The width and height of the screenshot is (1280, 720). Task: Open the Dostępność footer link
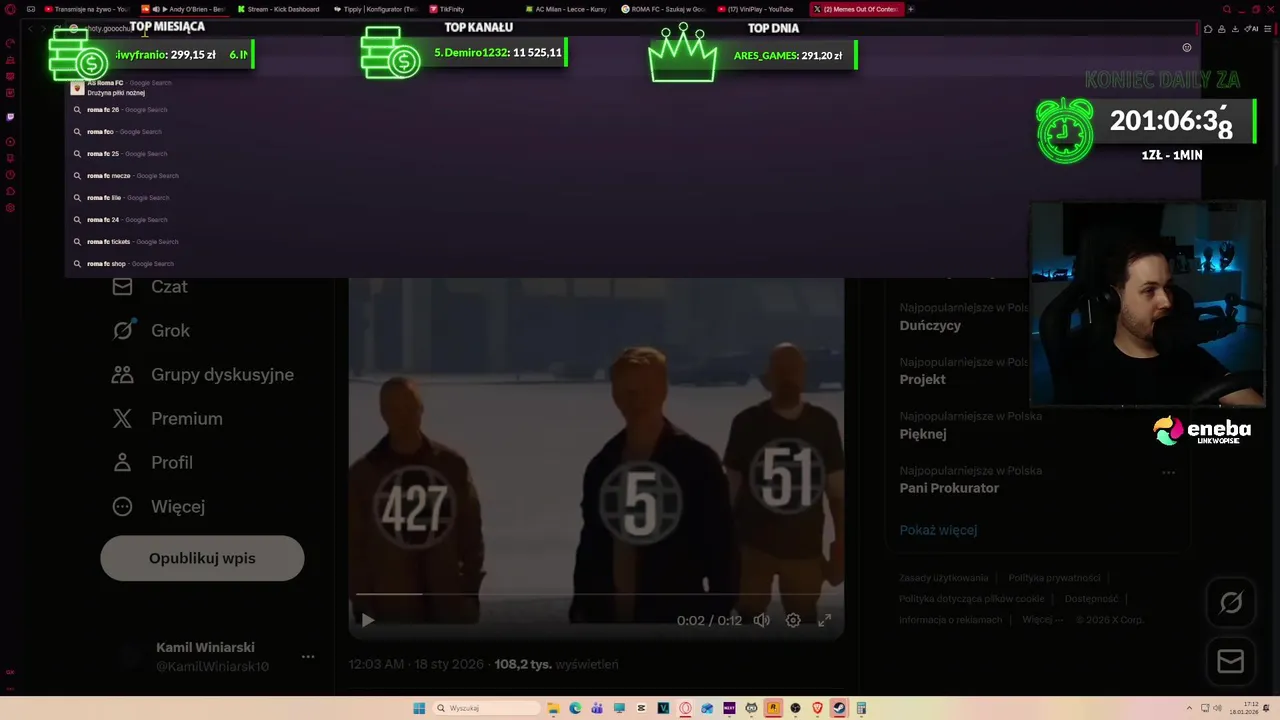pyautogui.click(x=1091, y=599)
